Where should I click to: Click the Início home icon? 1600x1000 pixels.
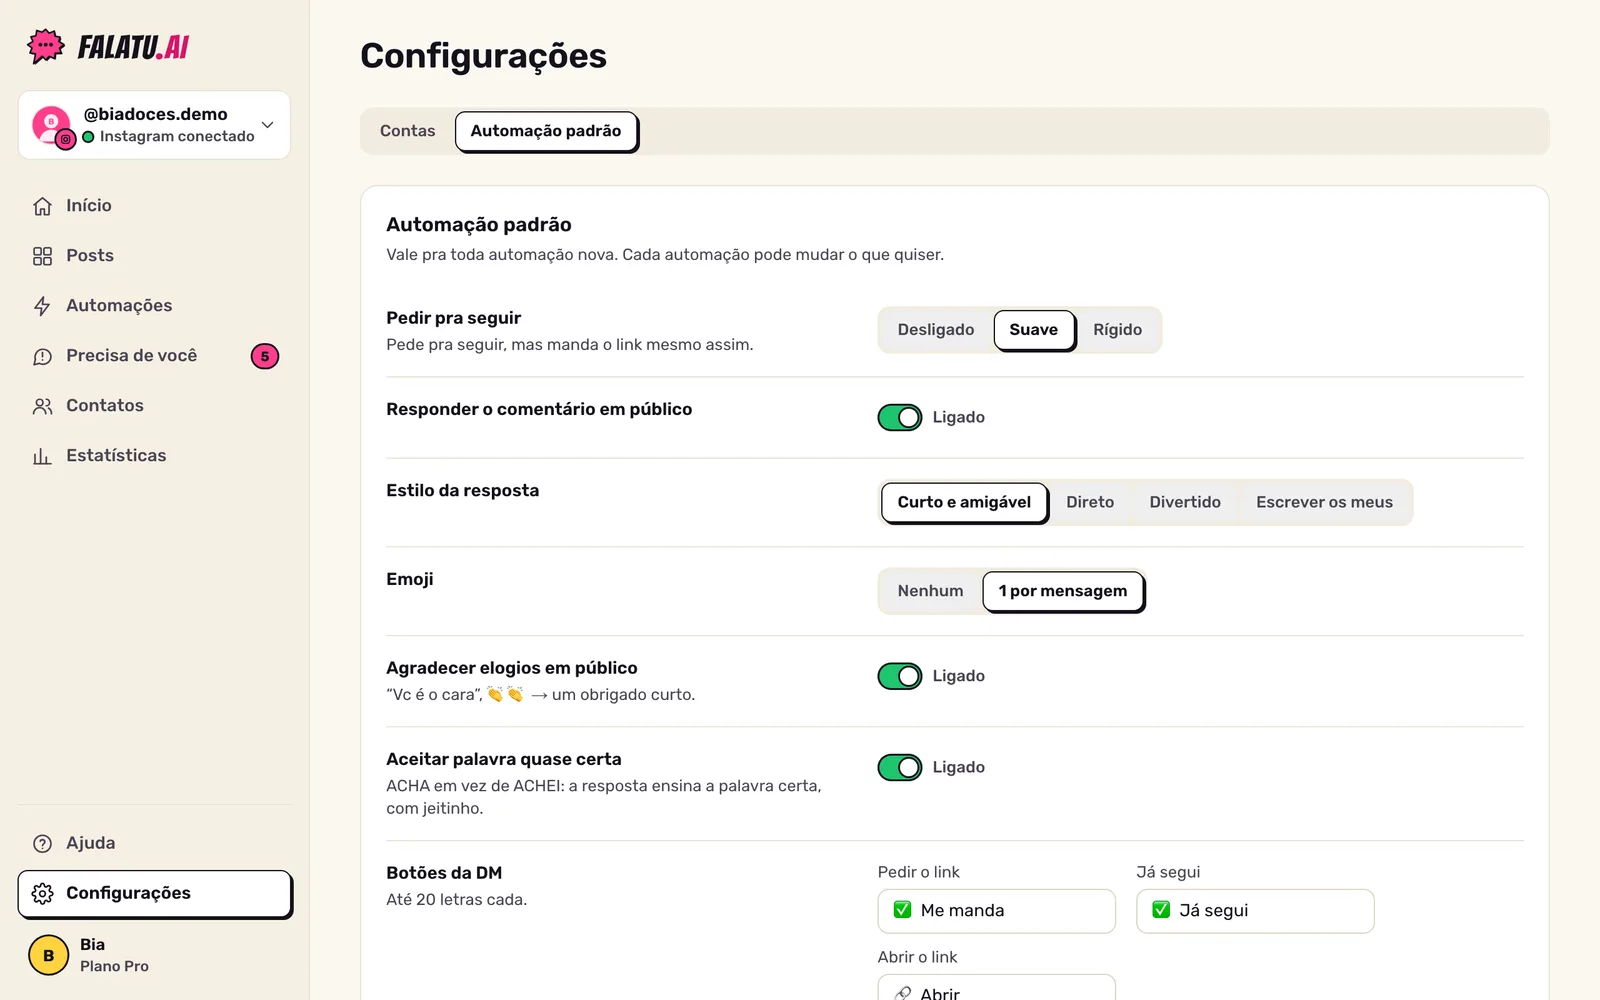click(42, 206)
